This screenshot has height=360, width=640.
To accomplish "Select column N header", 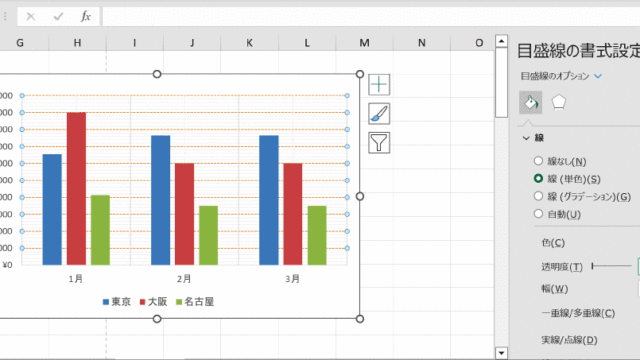I will (422, 43).
